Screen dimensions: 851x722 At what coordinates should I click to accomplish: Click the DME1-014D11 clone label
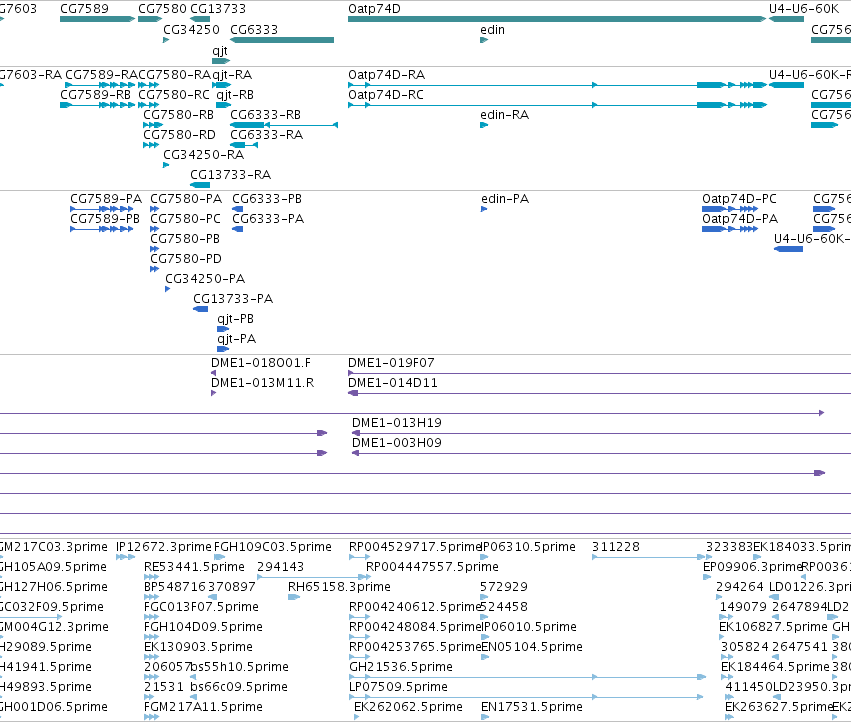point(393,383)
